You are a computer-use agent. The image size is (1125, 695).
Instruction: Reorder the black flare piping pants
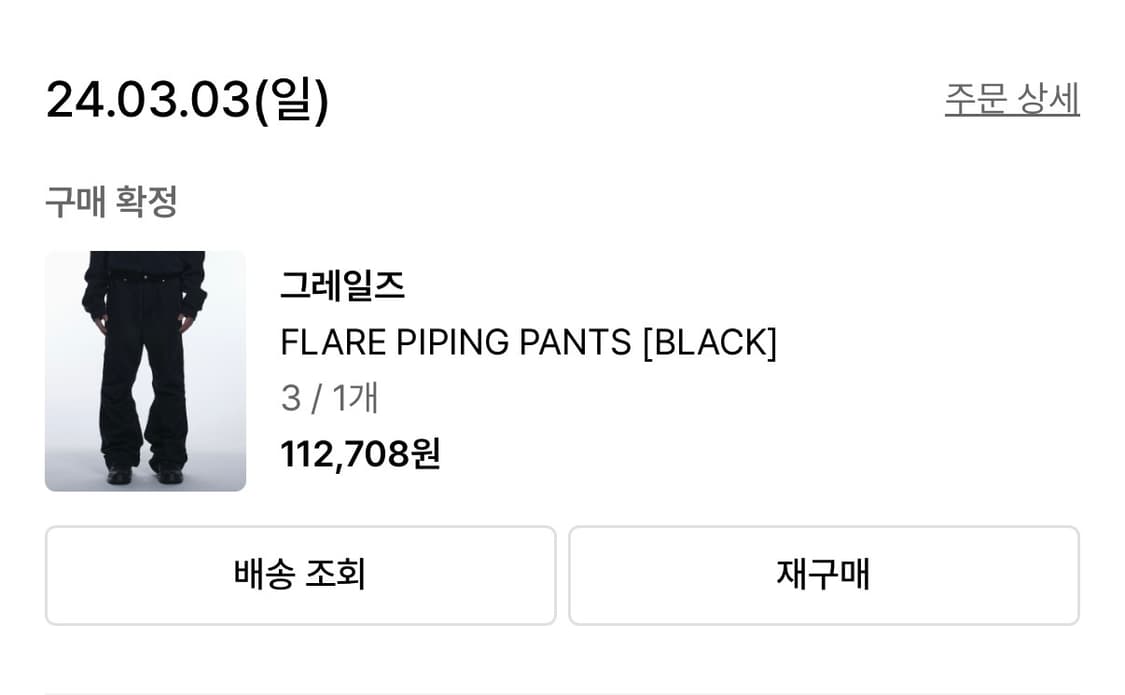[823, 575]
